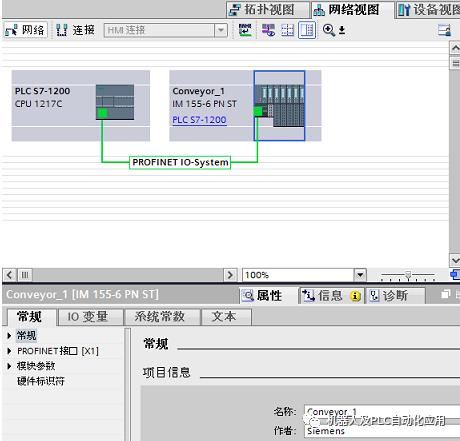Screen dimensions: 460x441
Task: Click the IM 155-6 PN ST label text
Action: tap(205, 104)
